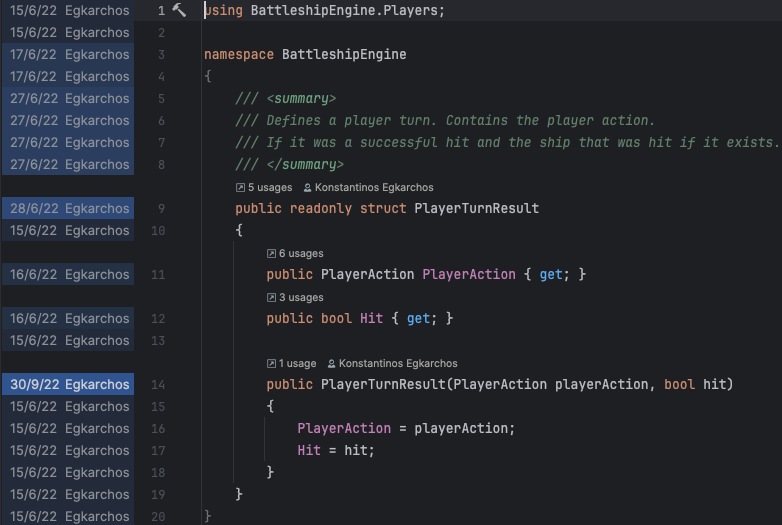This screenshot has height=525, width=782.
Task: Click the '17/6/22 Egkarchos' annotation for line 4
Action: tap(68, 76)
